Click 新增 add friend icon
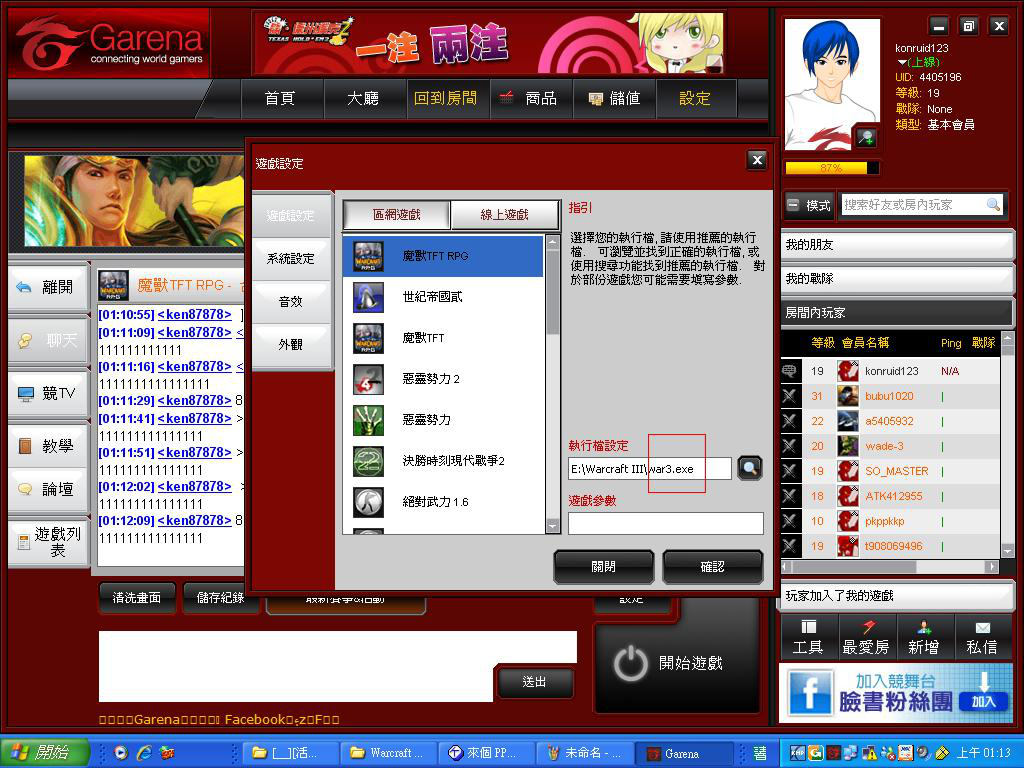This screenshot has height=768, width=1024. [x=923, y=637]
